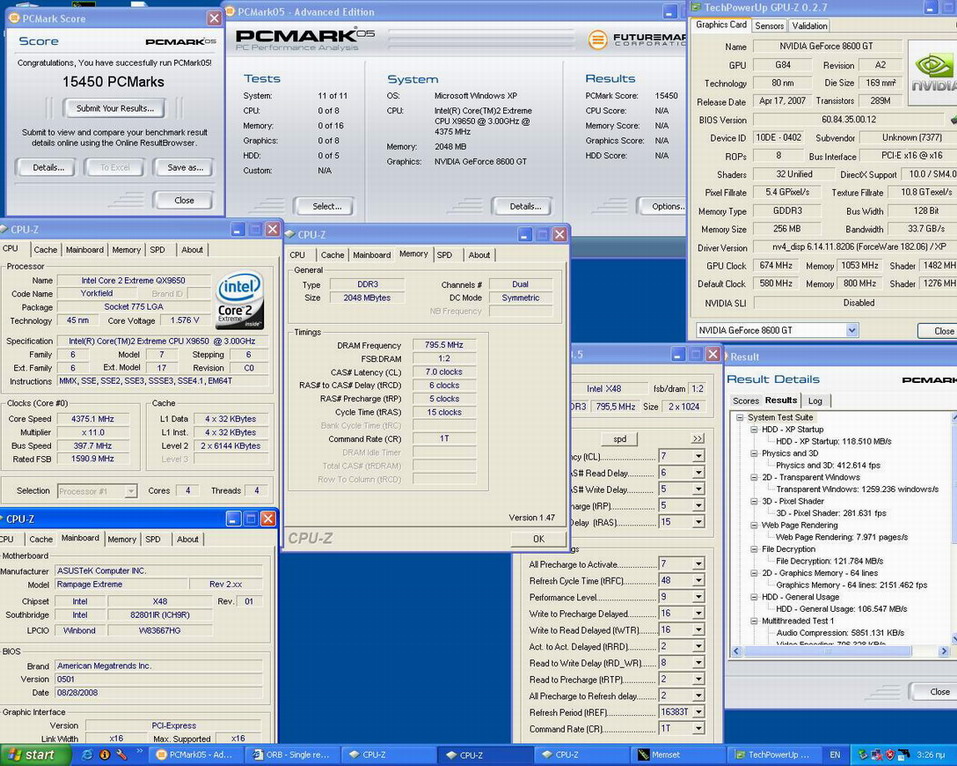Select "3D - Pixel Shader: 281.631 fps" row
Screen dimensions: 957x766
[831, 513]
